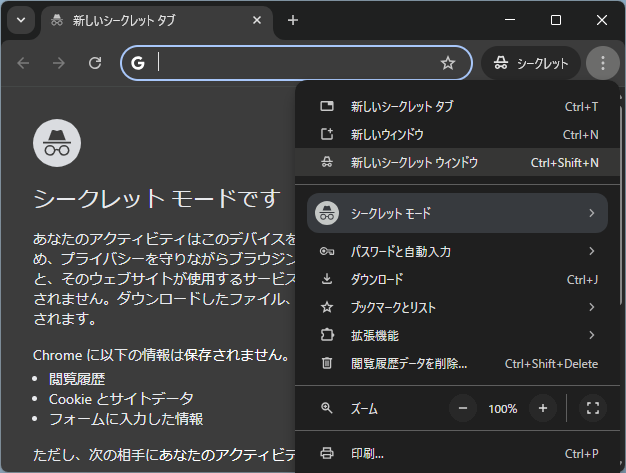
Task: Increase zoom with plus button
Action: [543, 408]
